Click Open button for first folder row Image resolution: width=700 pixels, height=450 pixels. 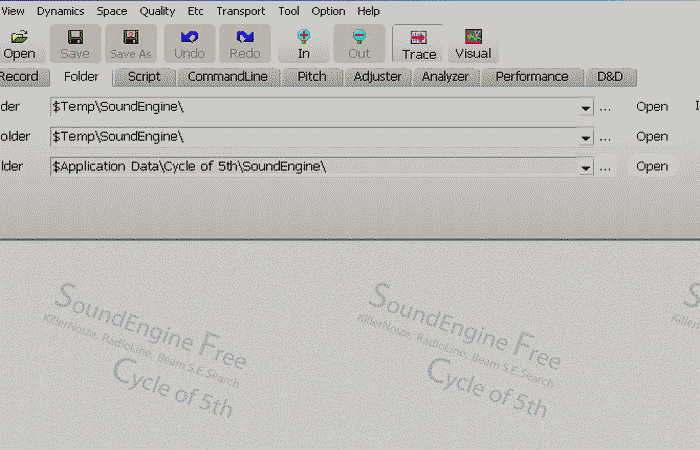652,107
